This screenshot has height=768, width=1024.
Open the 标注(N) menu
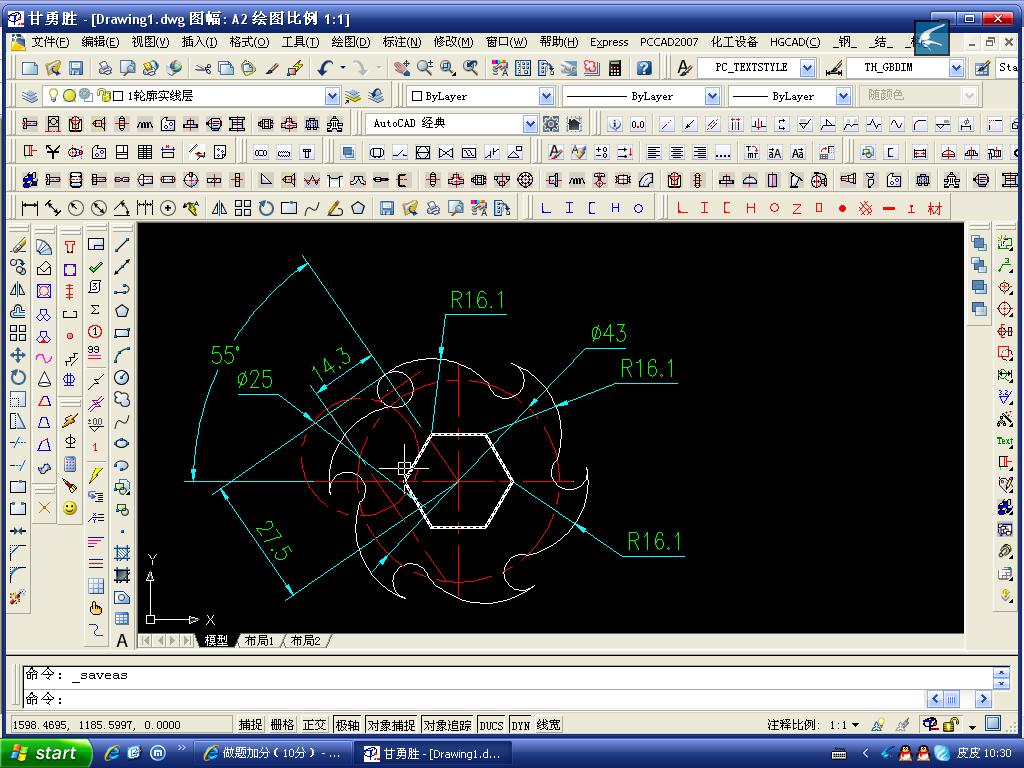pos(402,42)
